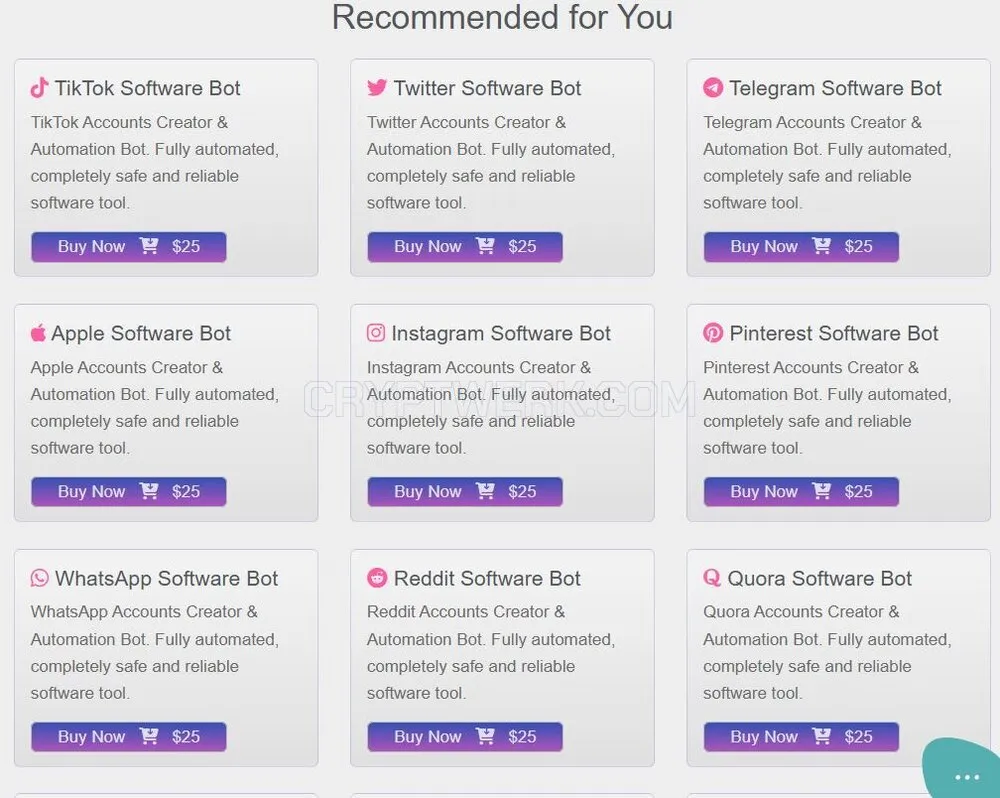Buy the Telegram Software Bot

point(801,247)
